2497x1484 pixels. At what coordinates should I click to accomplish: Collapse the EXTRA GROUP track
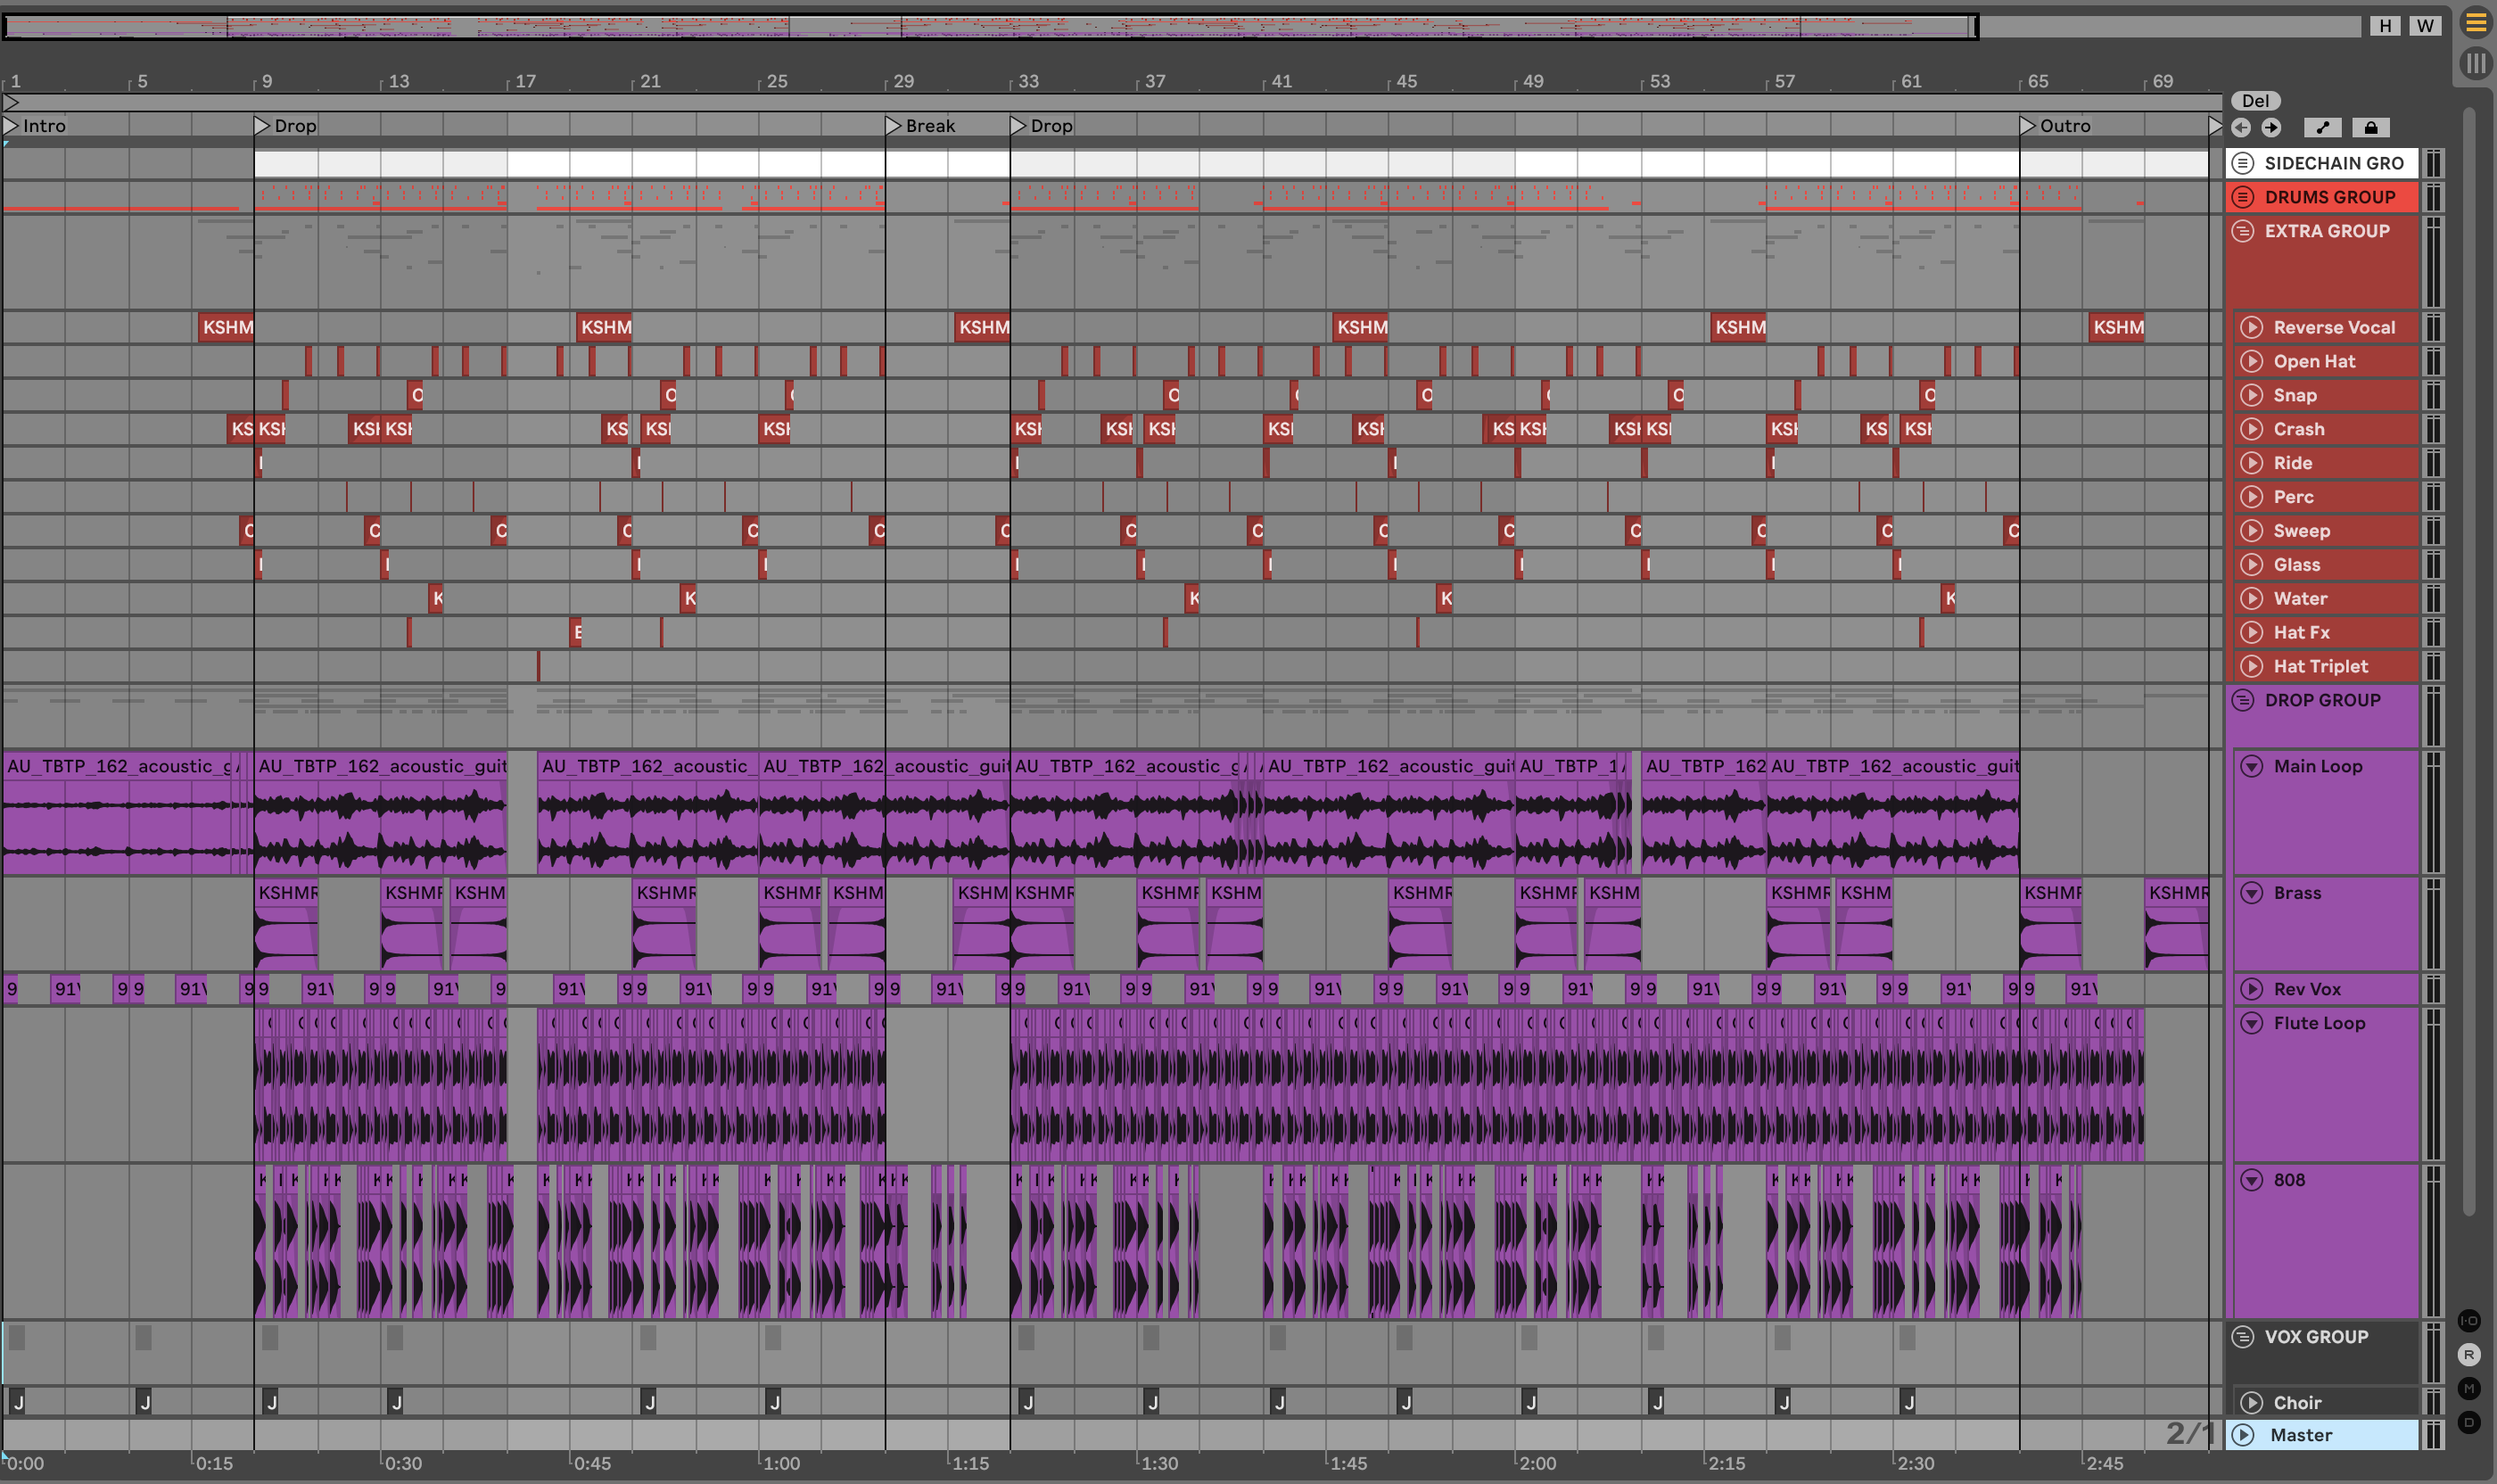pos(2243,231)
